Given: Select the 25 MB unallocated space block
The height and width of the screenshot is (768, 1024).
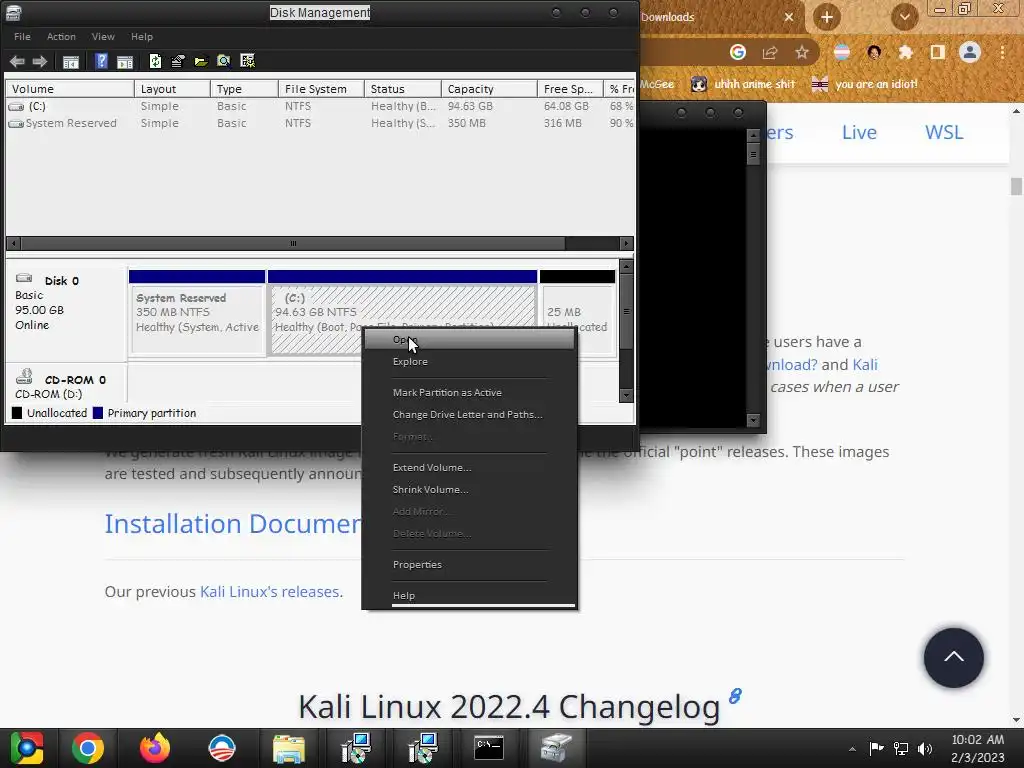Looking at the screenshot, I should pos(577,313).
